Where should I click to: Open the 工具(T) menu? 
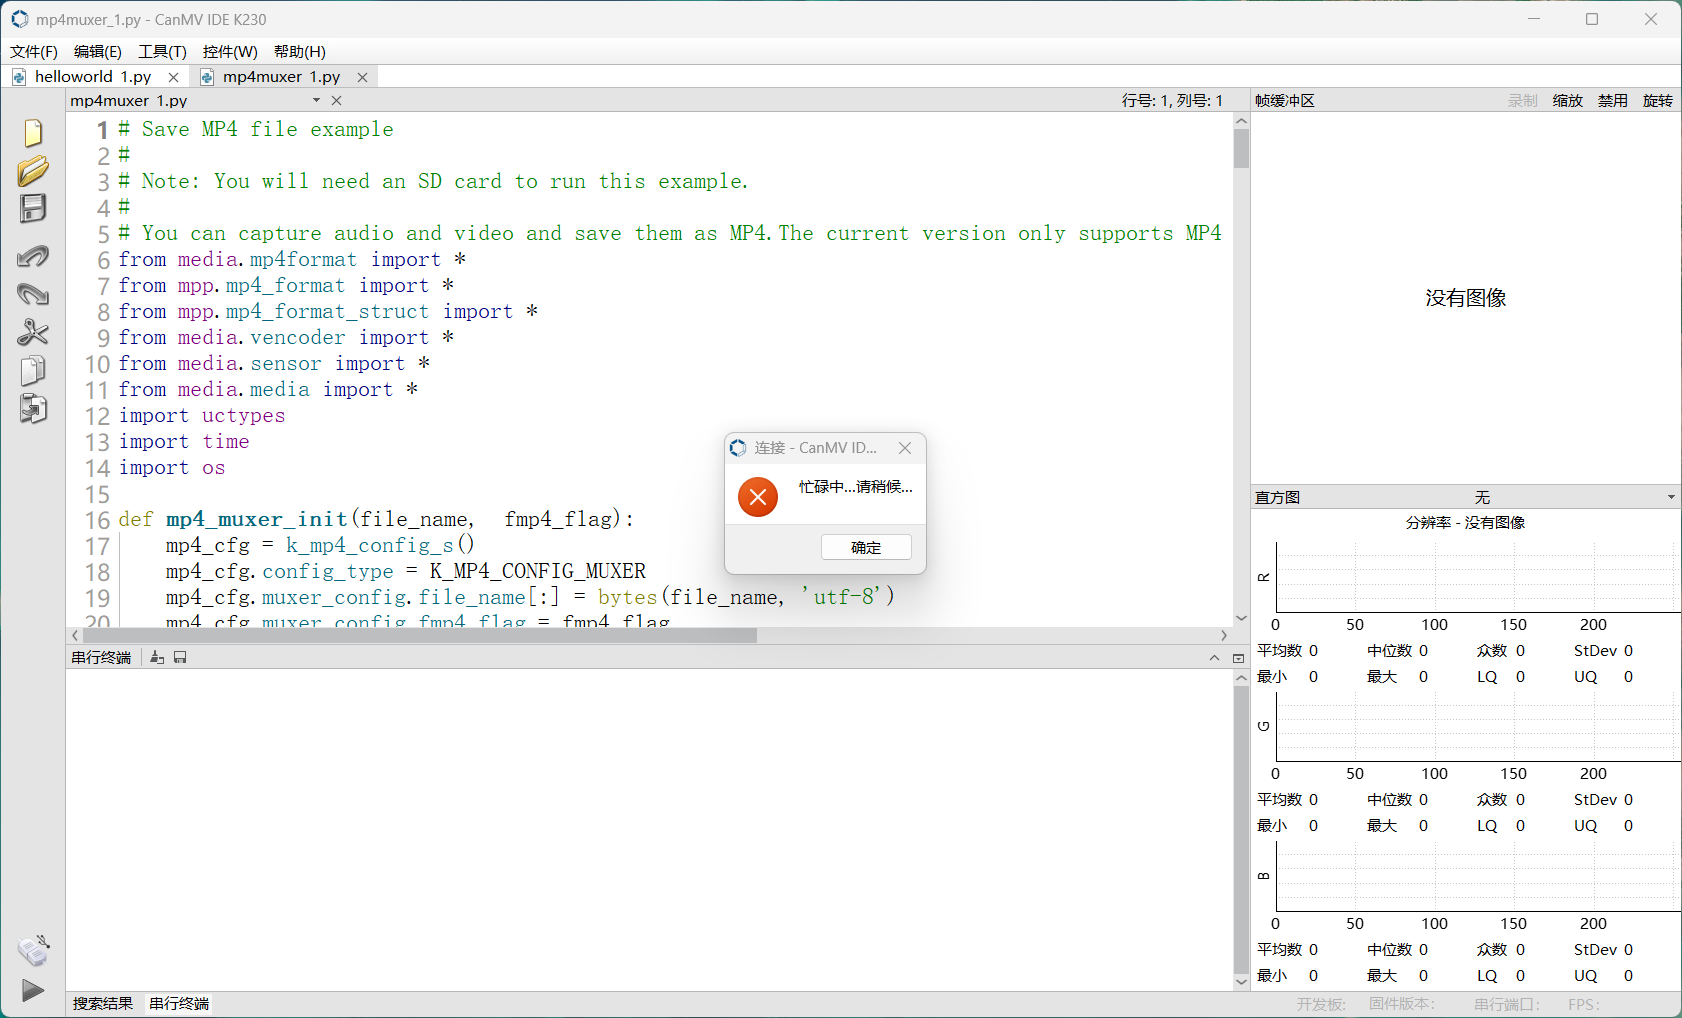[162, 52]
